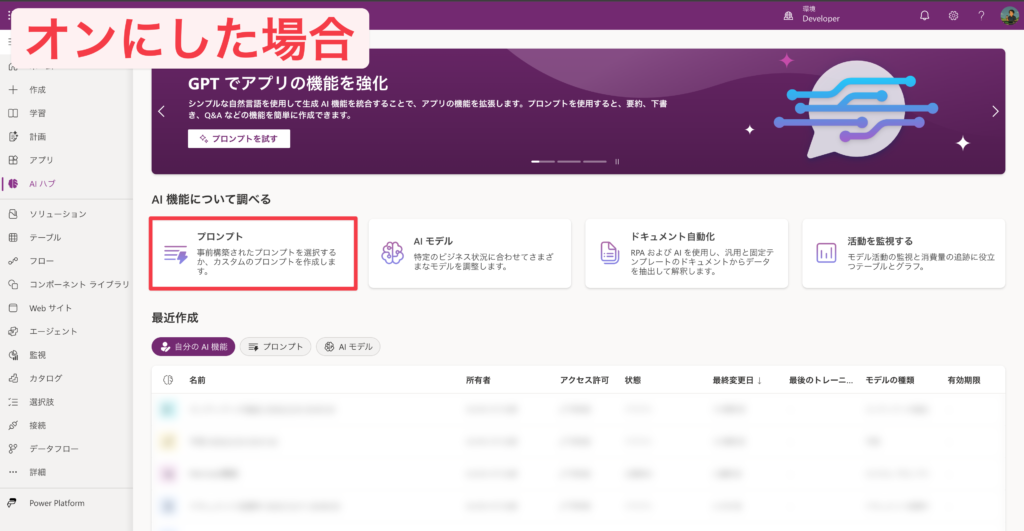This screenshot has width=1024, height=531.
Task: Open the AI モデル card
Action: 470,254
